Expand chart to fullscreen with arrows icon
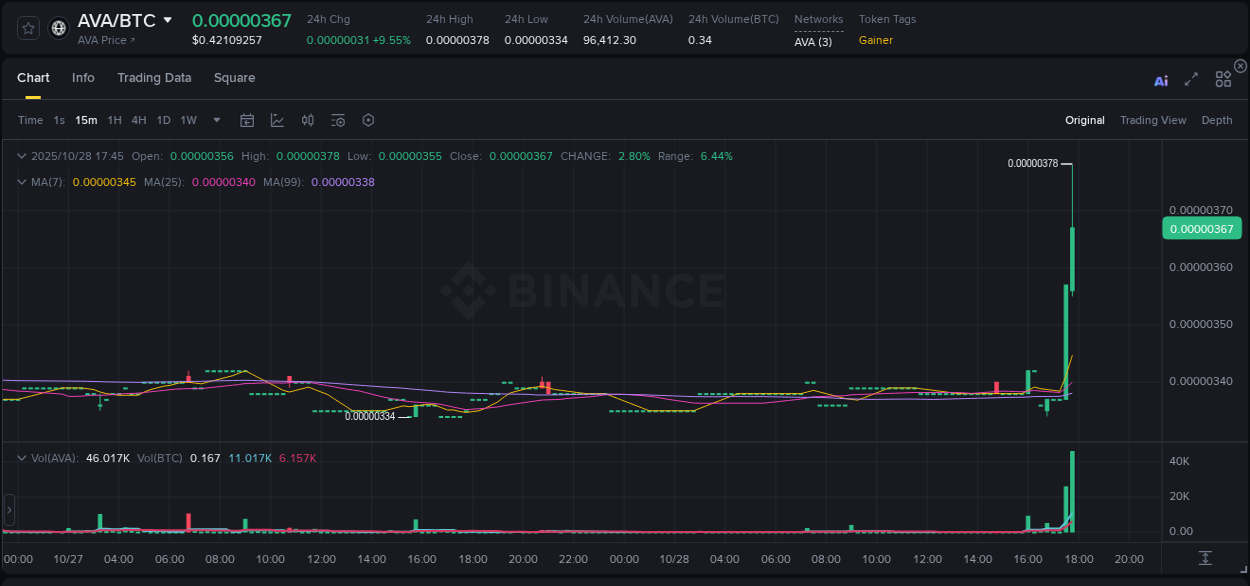The width and height of the screenshot is (1250, 586). click(1191, 79)
